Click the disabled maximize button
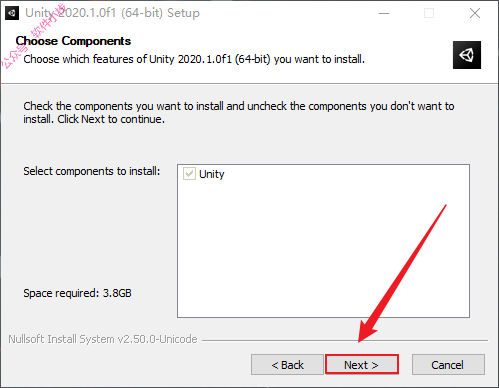Viewport: 499px width, 388px height. [x=429, y=13]
